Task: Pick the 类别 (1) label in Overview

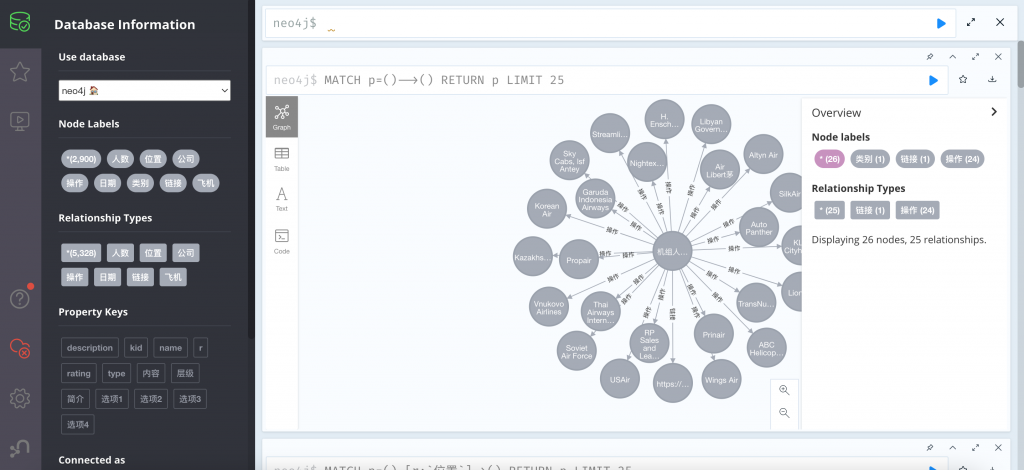Action: point(870,159)
